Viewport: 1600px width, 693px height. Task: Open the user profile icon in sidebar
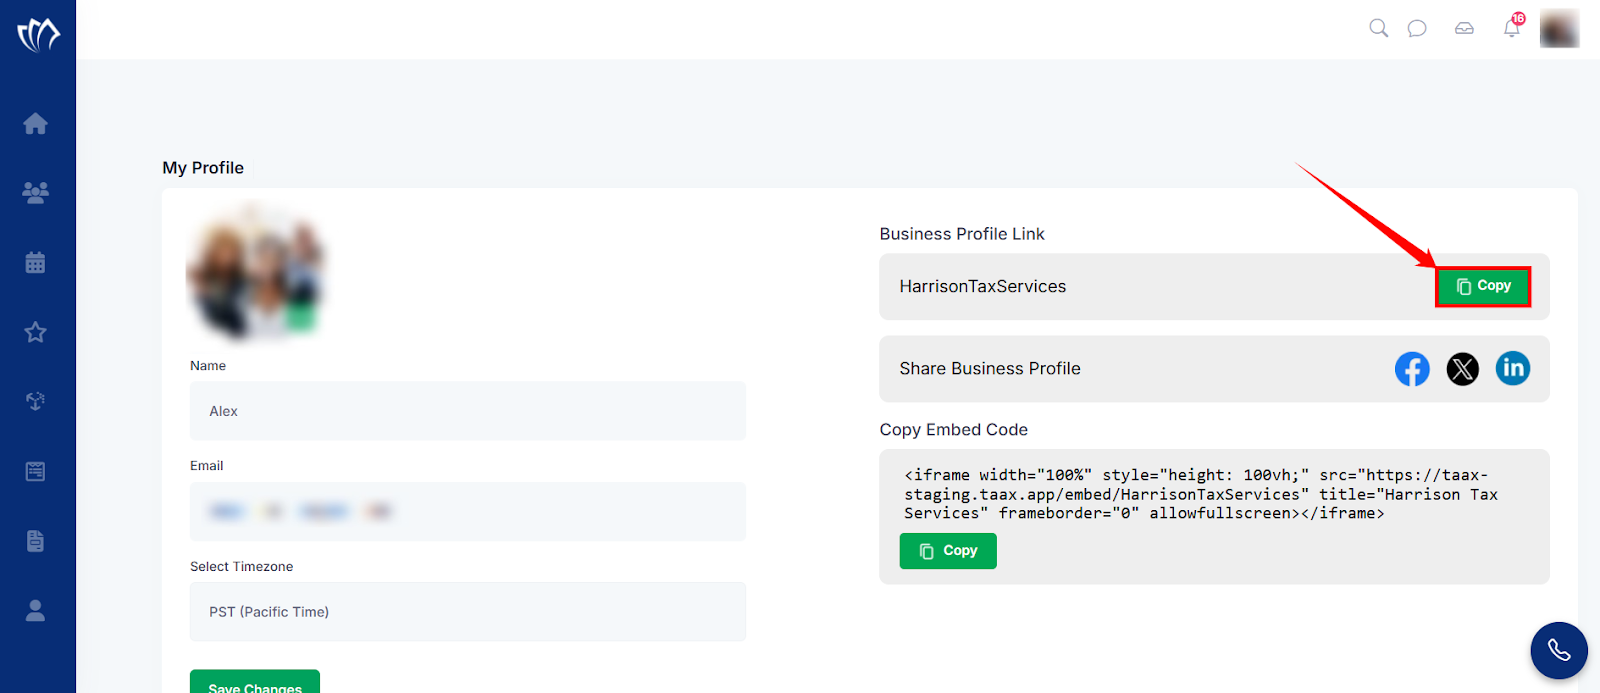[x=36, y=610]
